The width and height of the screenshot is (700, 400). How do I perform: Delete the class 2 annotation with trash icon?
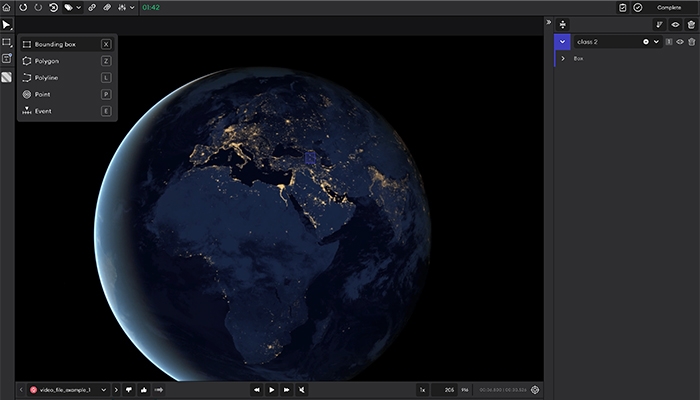click(x=691, y=42)
